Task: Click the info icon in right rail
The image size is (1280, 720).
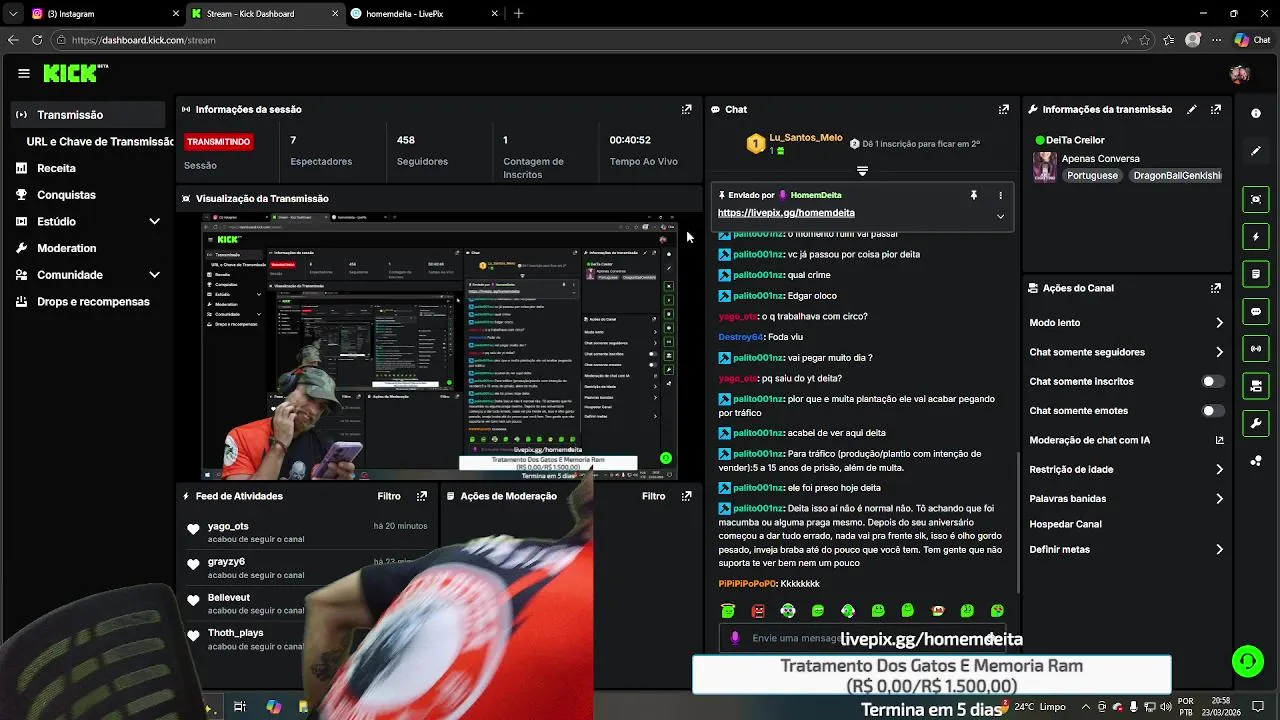Action: pyautogui.click(x=1256, y=113)
